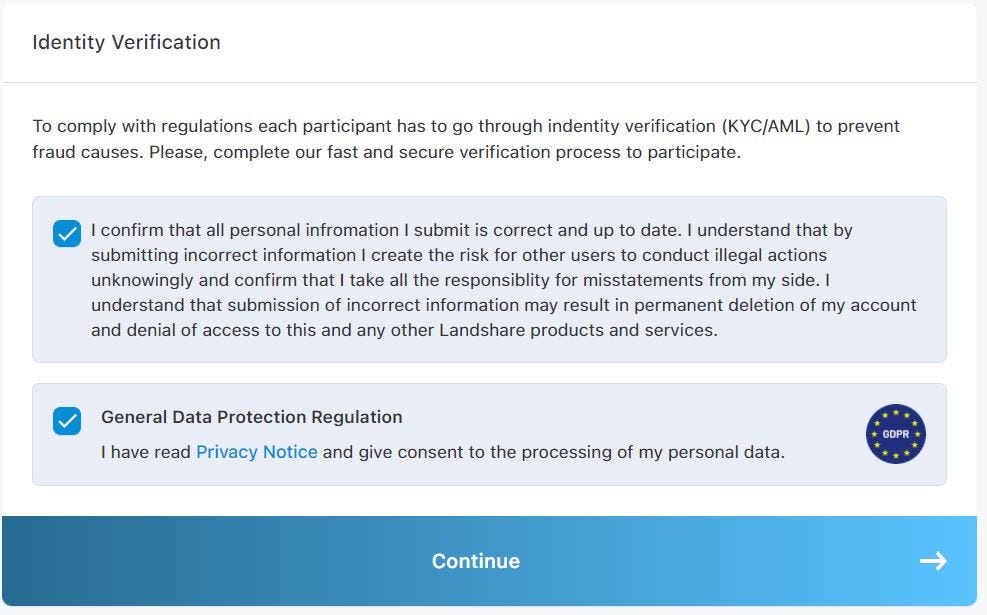Click the Identity Verification heading
Image resolution: width=987 pixels, height=615 pixels.
click(x=127, y=42)
